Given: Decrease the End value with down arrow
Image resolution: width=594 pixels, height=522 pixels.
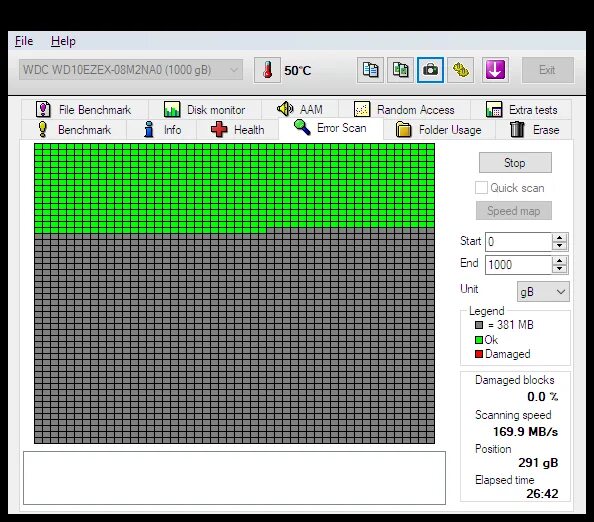Looking at the screenshot, I should (x=560, y=269).
